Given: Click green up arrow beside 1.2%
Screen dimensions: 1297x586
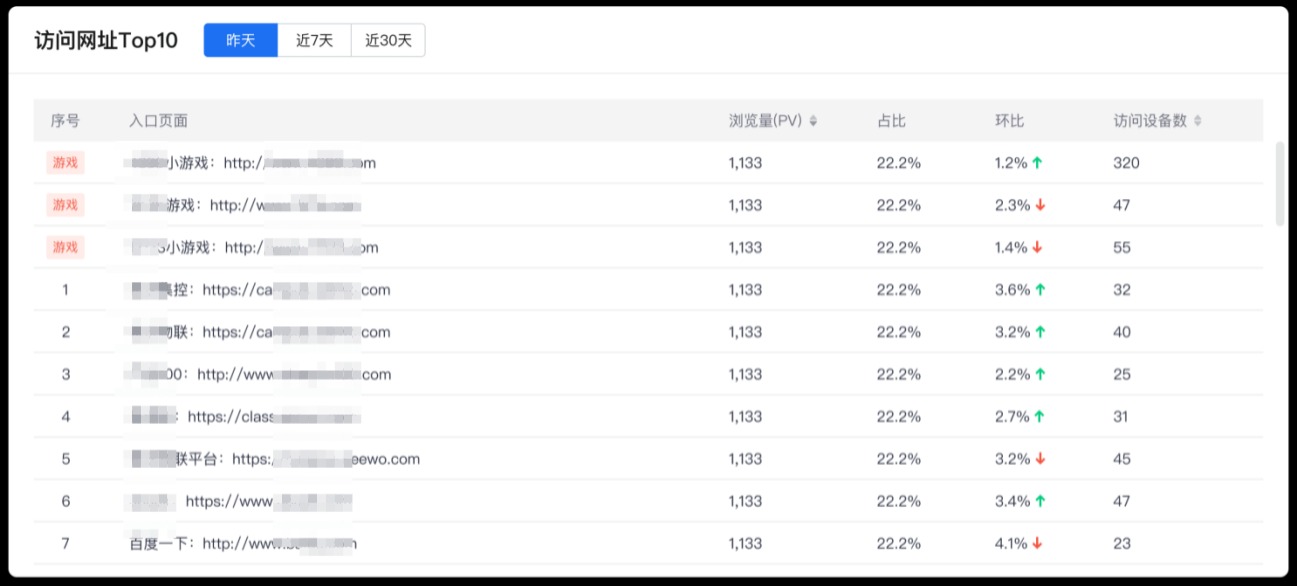Looking at the screenshot, I should point(1038,163).
